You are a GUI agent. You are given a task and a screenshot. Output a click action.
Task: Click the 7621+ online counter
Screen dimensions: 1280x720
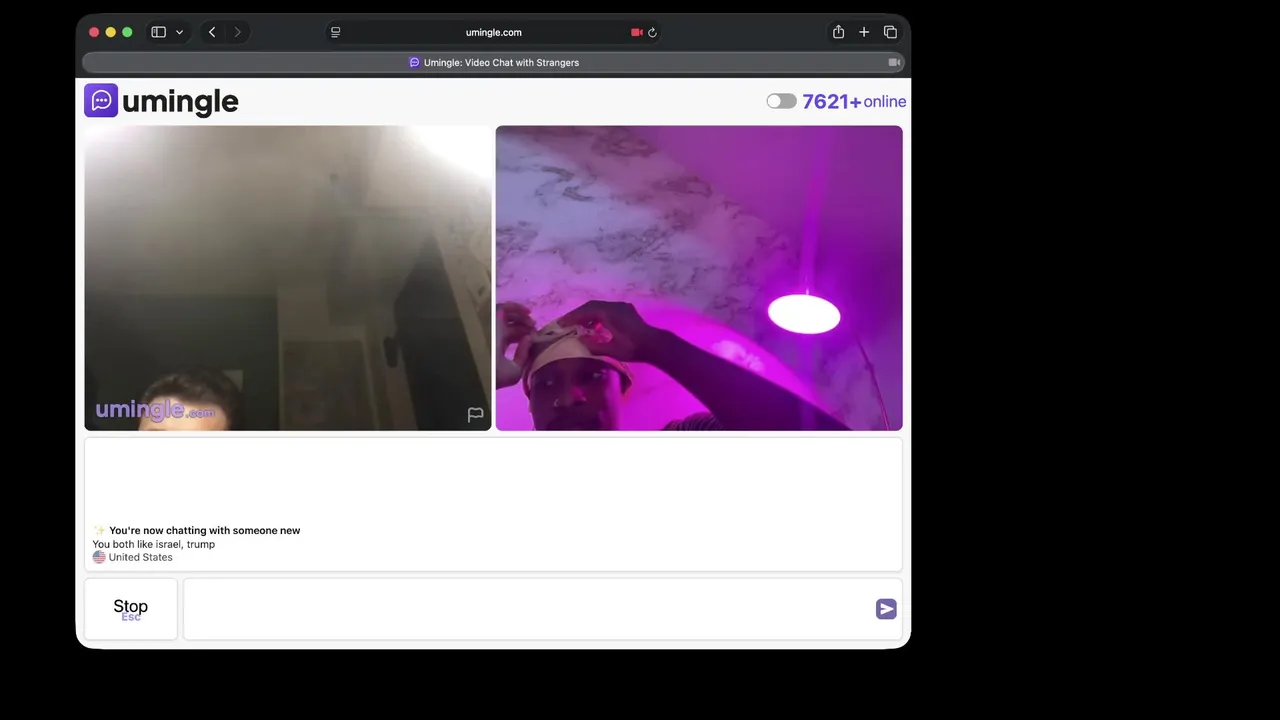pyautogui.click(x=854, y=101)
